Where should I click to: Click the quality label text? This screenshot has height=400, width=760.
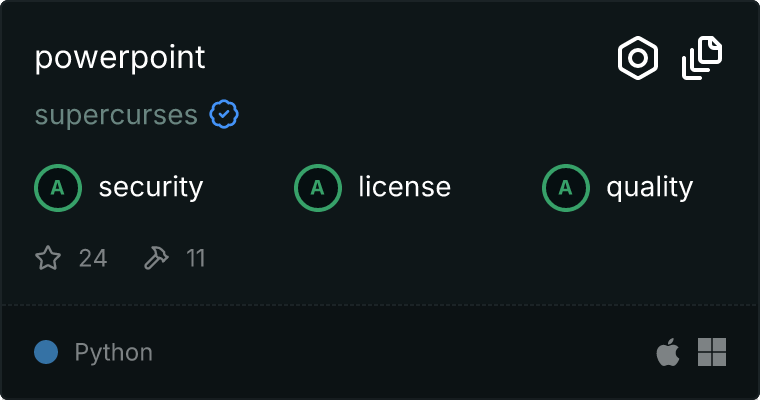click(650, 188)
